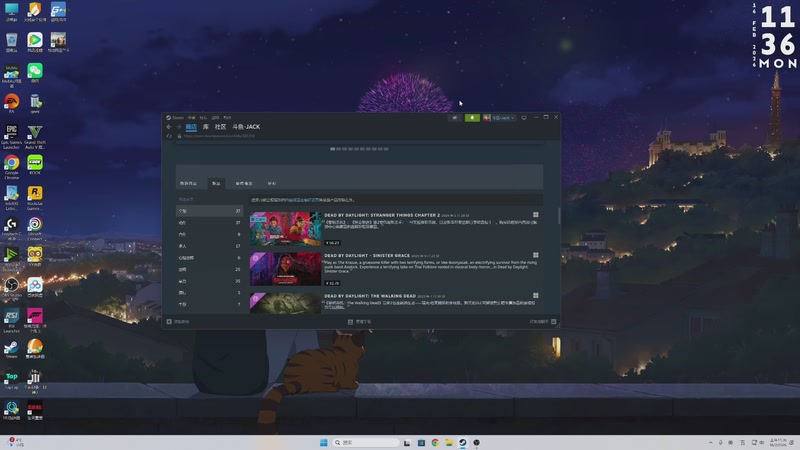Image resolution: width=800 pixels, height=450 pixels.
Task: Open the 库 (Library) tab
Action: (206, 127)
